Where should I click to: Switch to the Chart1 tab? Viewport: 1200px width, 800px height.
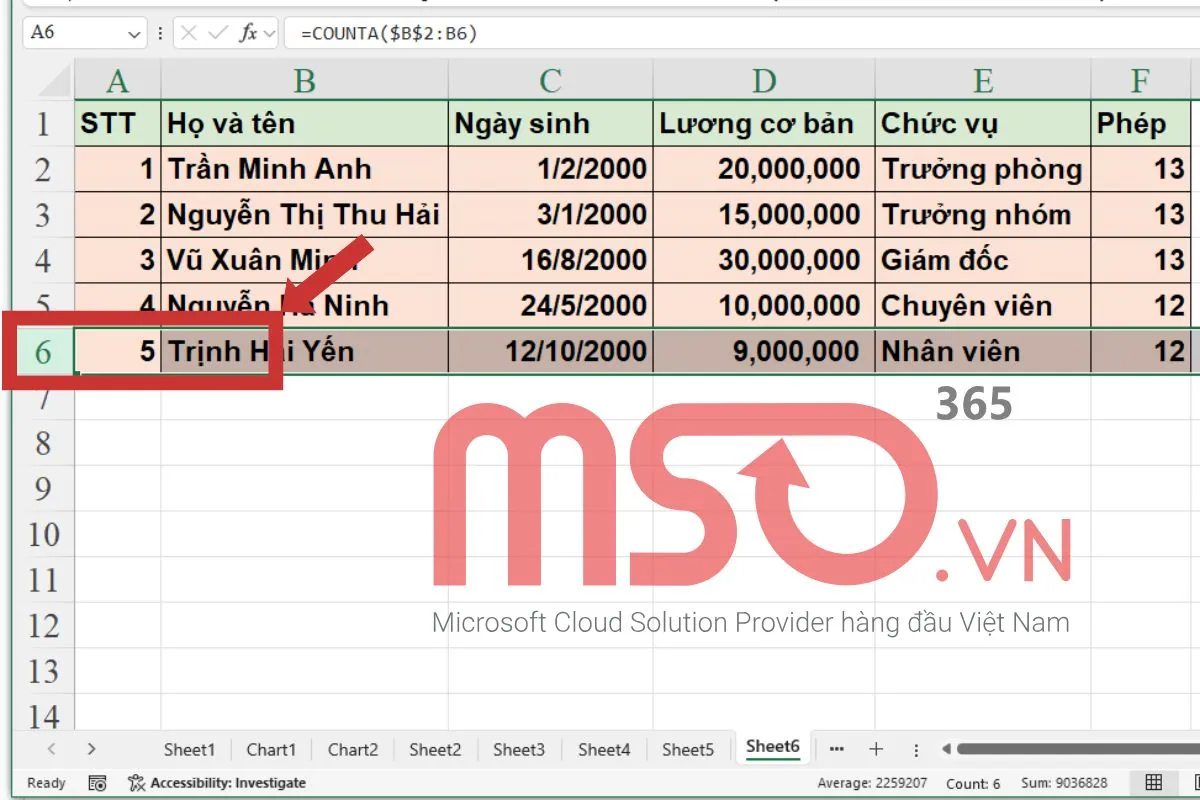click(x=270, y=748)
